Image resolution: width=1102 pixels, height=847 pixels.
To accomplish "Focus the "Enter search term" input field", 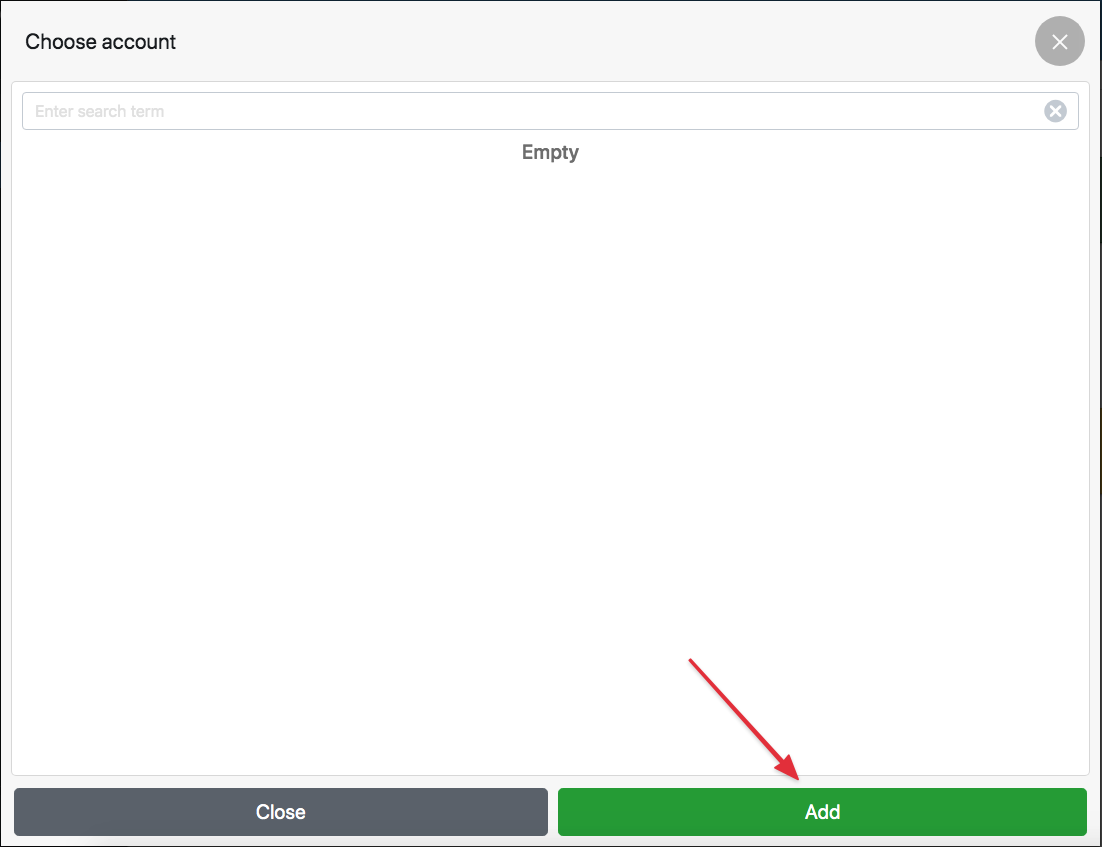I will [530, 111].
